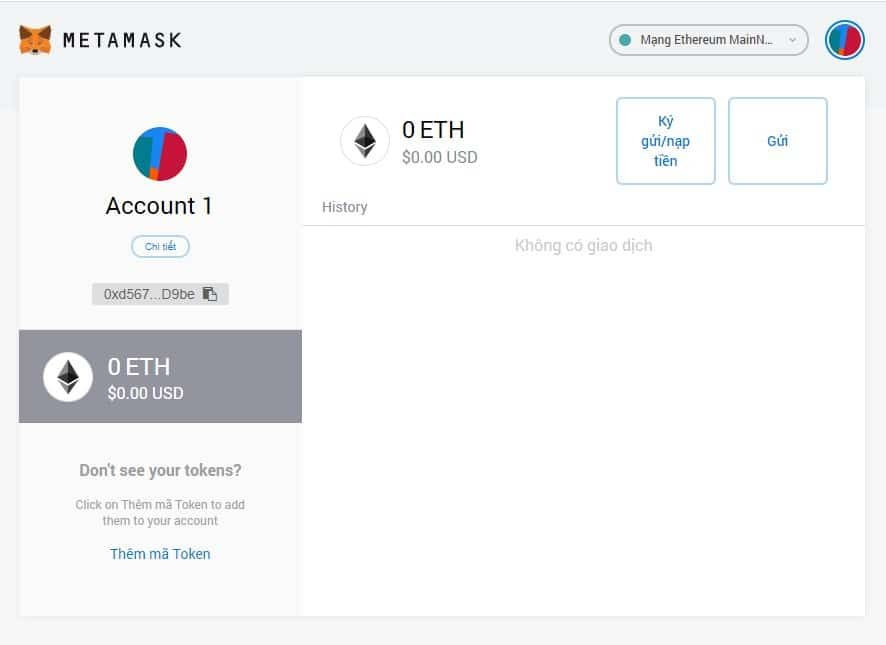Click the Gửi button
Viewport: 886px width, 645px height.
pos(778,140)
